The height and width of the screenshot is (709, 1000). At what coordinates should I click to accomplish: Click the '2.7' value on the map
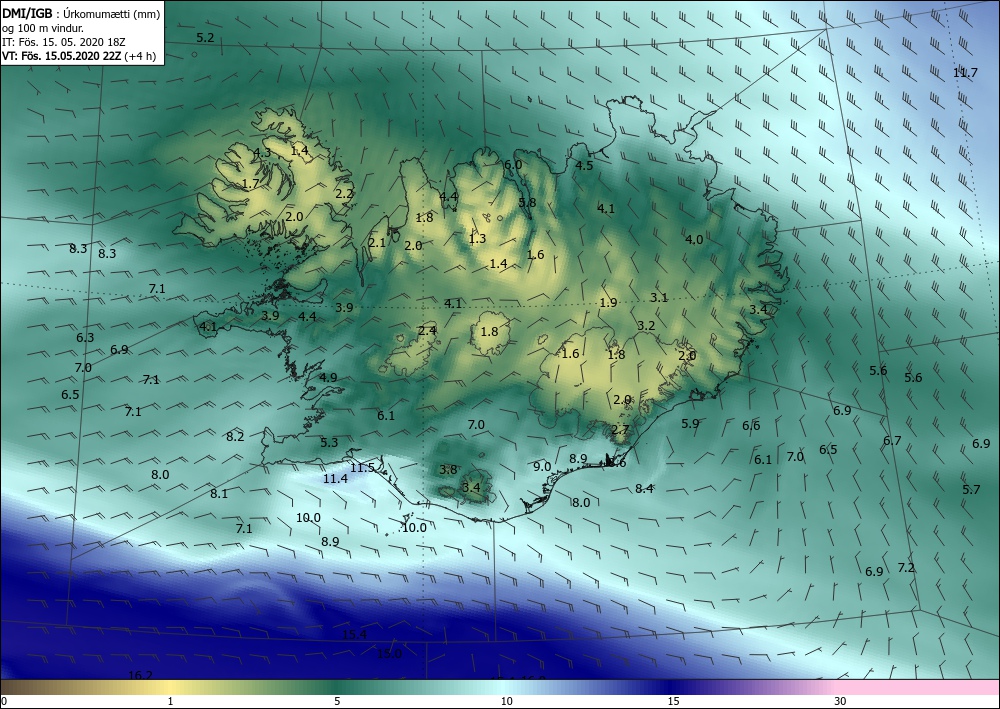click(621, 430)
